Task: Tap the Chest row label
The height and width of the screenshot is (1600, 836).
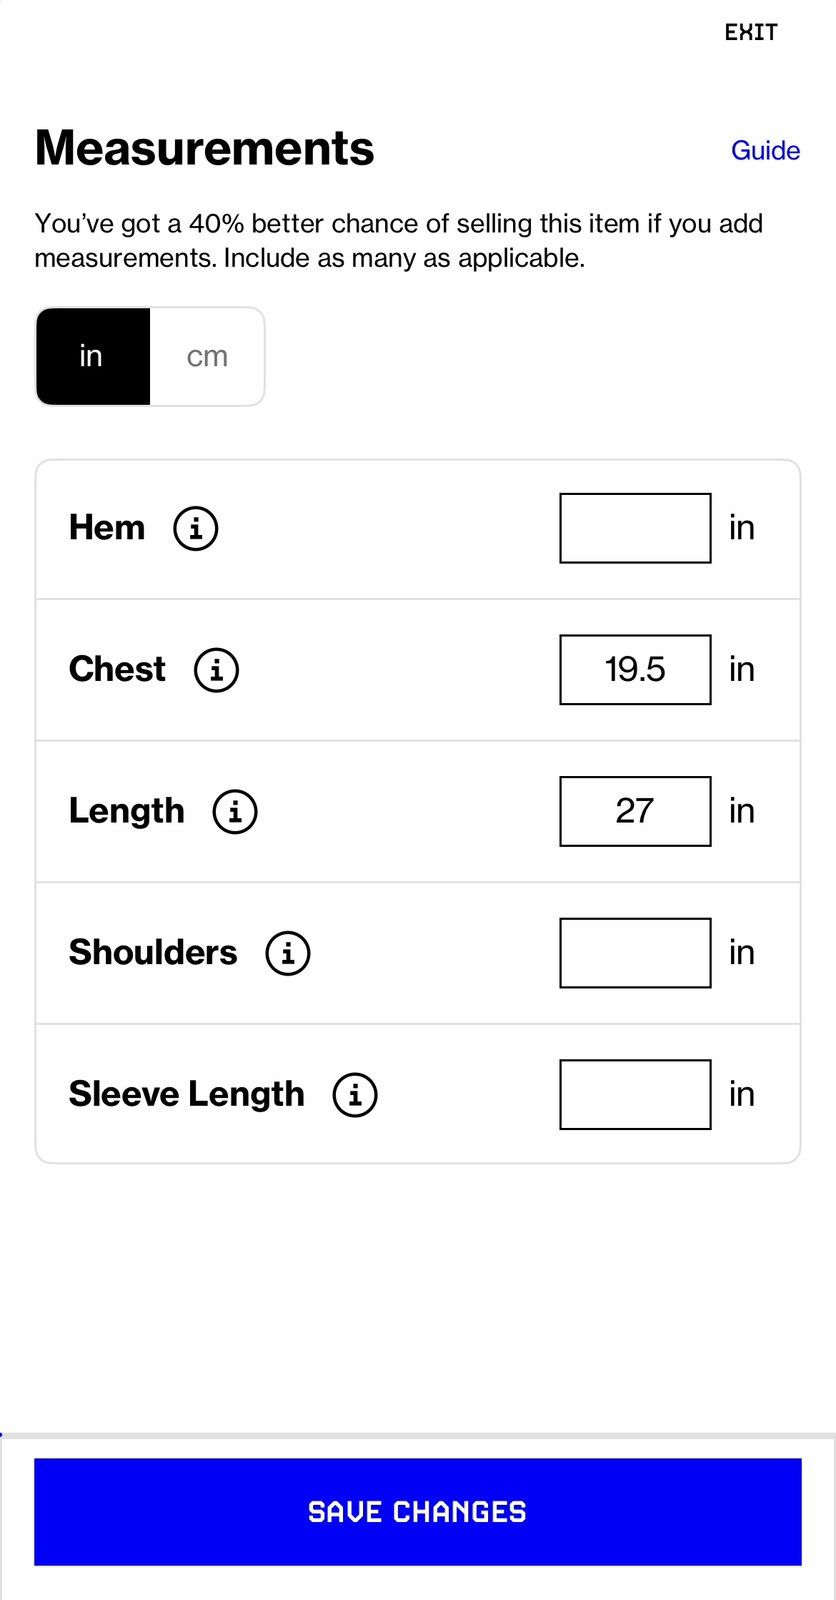Action: 117,670
